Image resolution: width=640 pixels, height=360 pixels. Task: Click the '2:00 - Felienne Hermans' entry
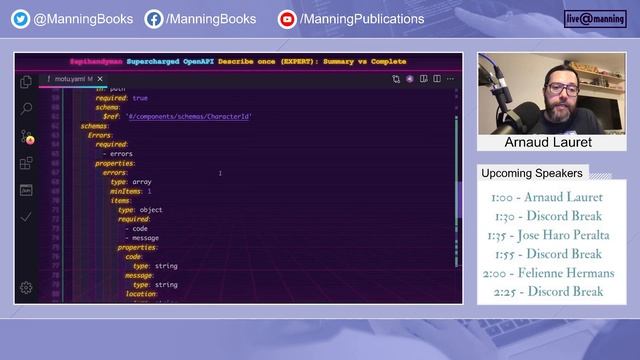click(548, 273)
